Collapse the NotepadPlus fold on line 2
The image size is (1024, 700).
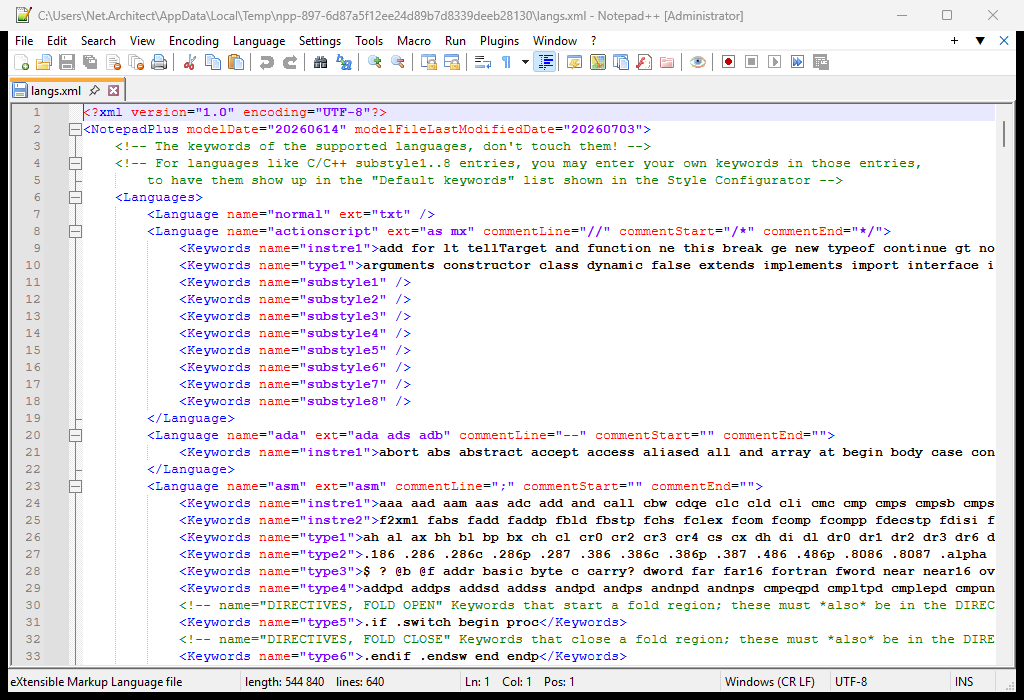pos(76,129)
